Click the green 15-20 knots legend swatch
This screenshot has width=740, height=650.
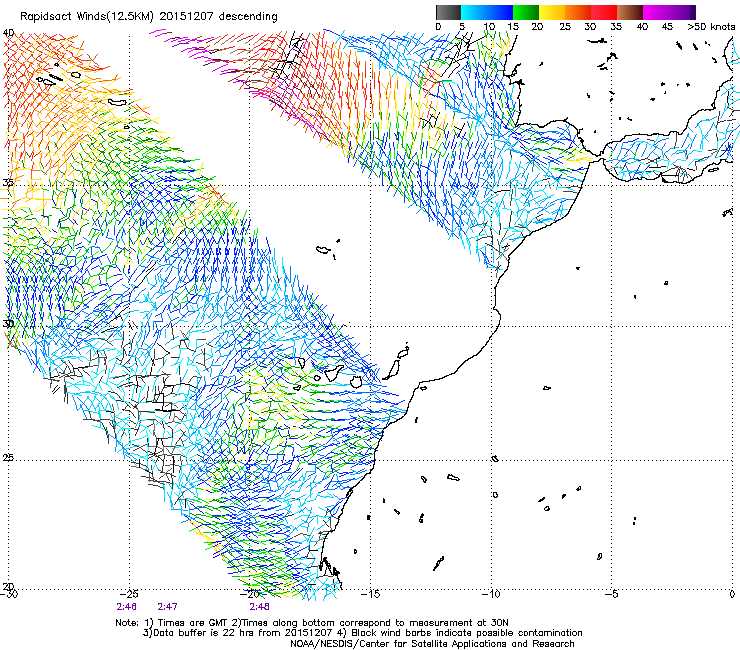(526, 12)
